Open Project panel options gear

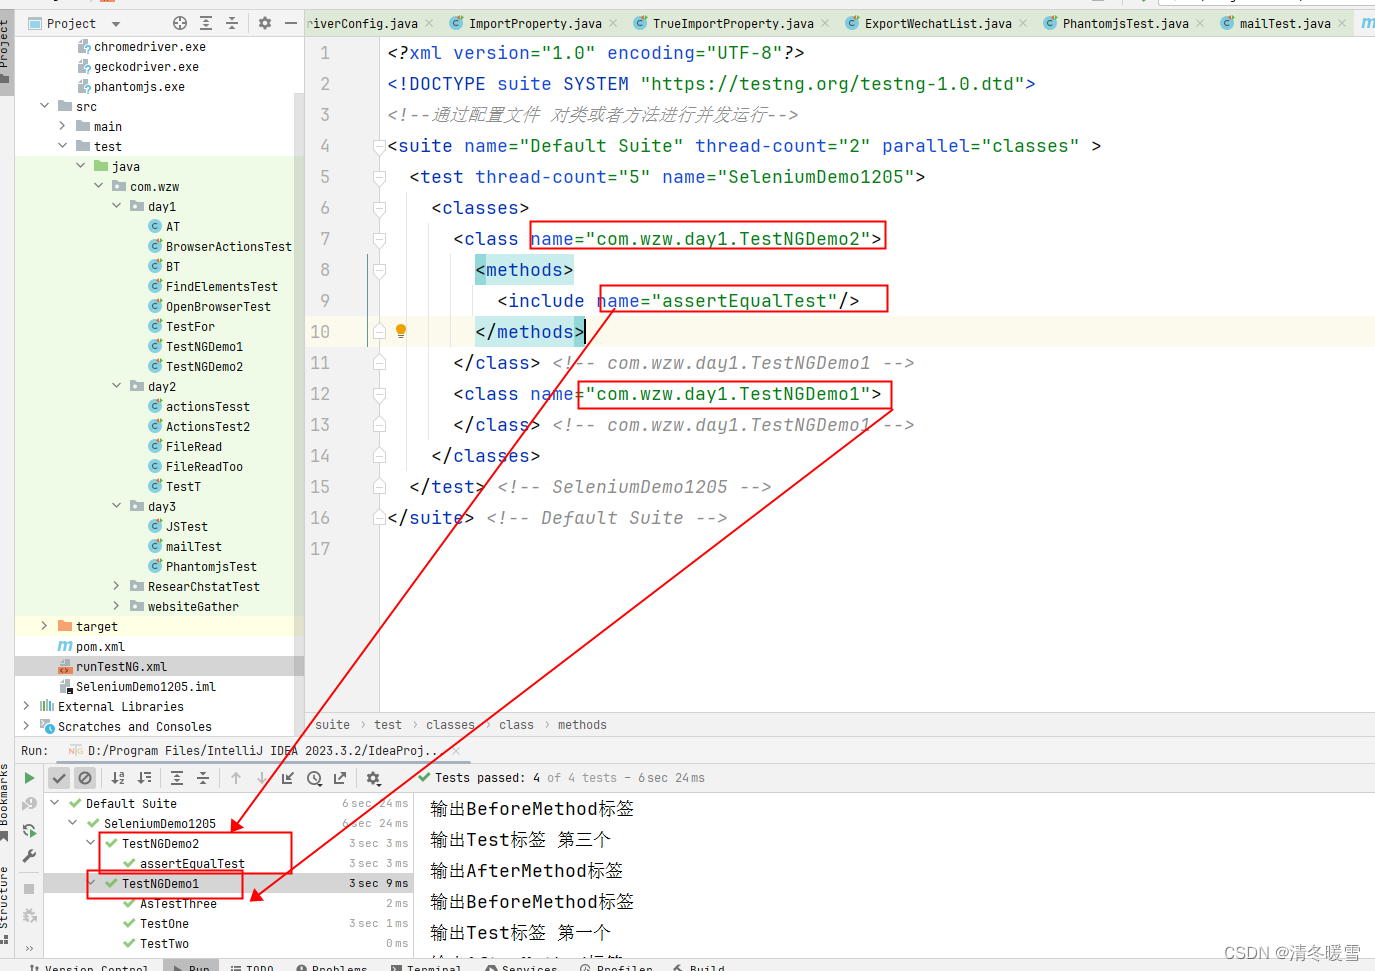click(x=266, y=23)
